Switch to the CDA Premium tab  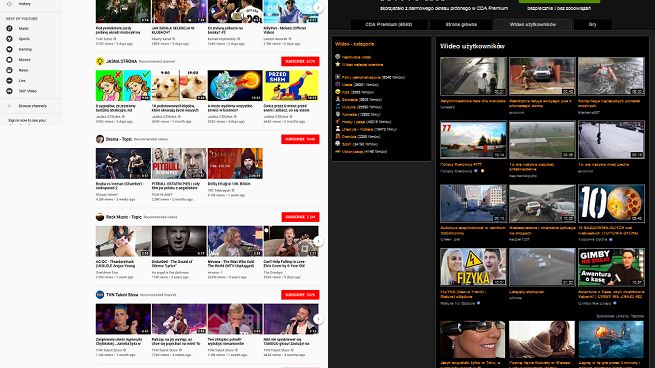[x=388, y=25]
